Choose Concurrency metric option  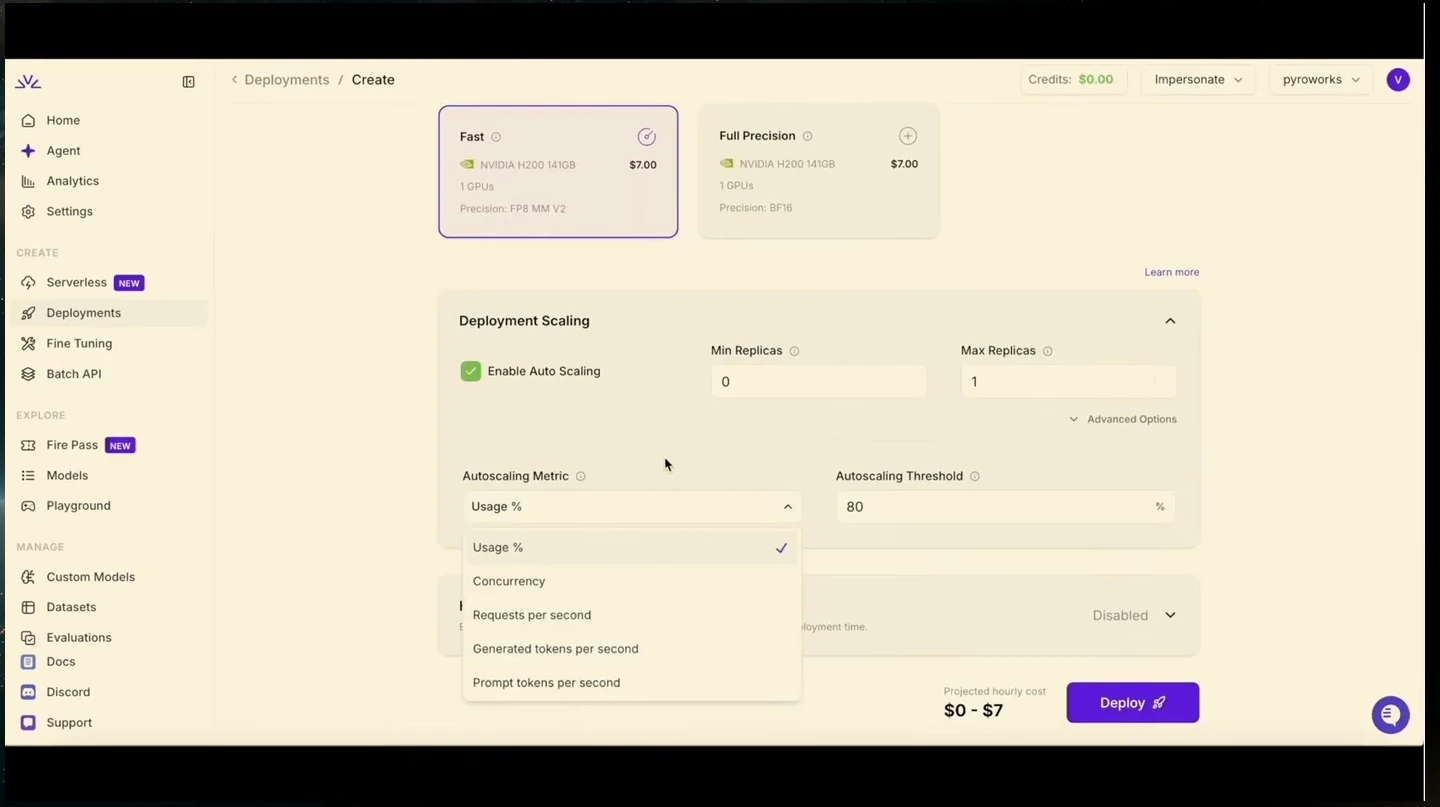(x=631, y=581)
